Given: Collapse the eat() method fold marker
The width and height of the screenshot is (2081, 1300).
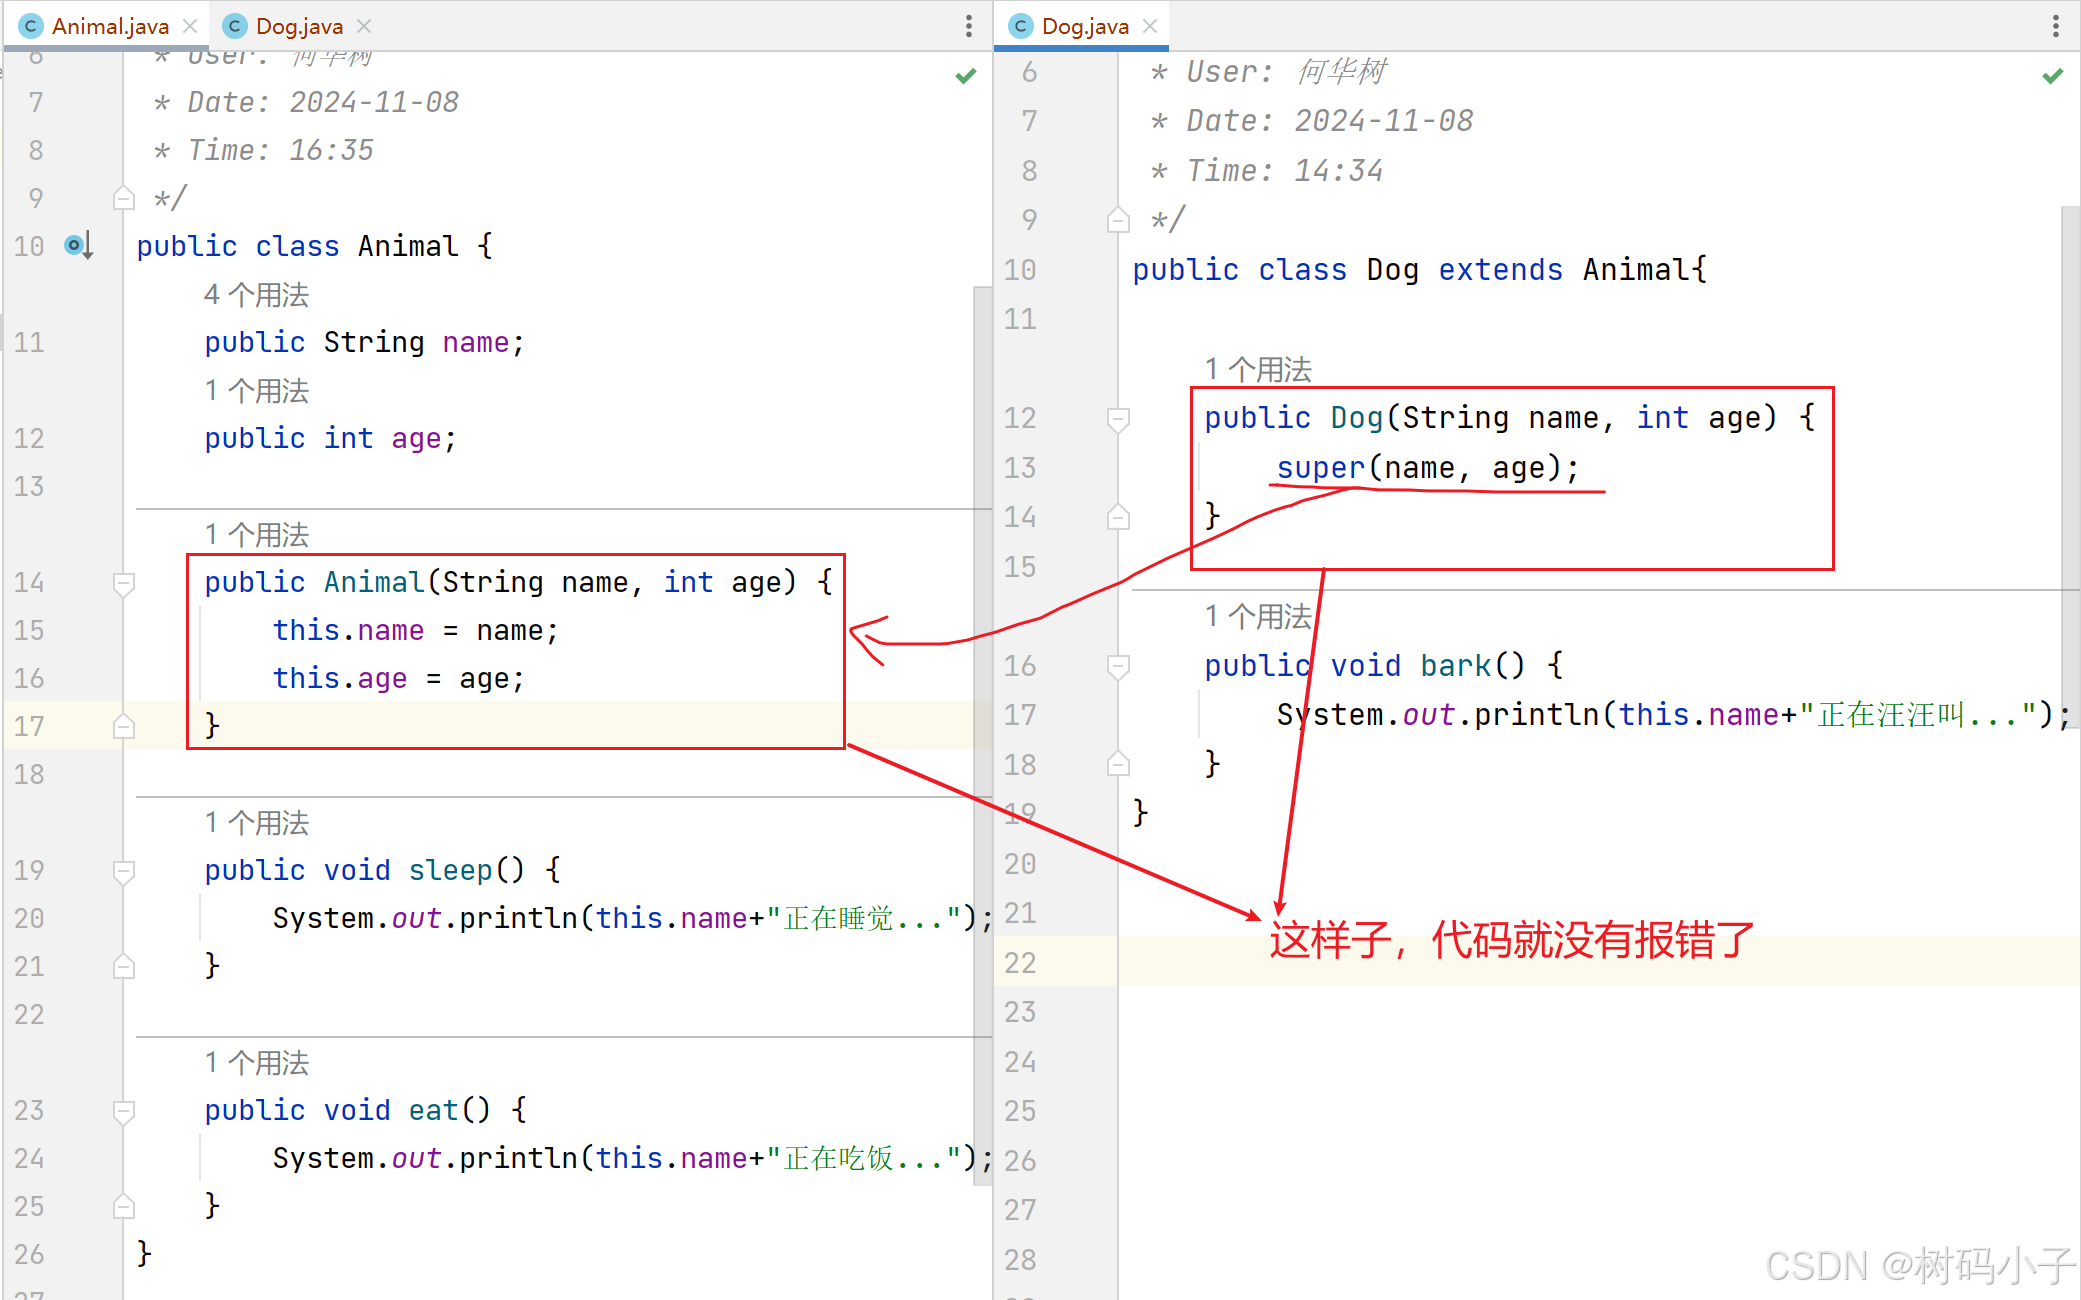Looking at the screenshot, I should point(124,1110).
